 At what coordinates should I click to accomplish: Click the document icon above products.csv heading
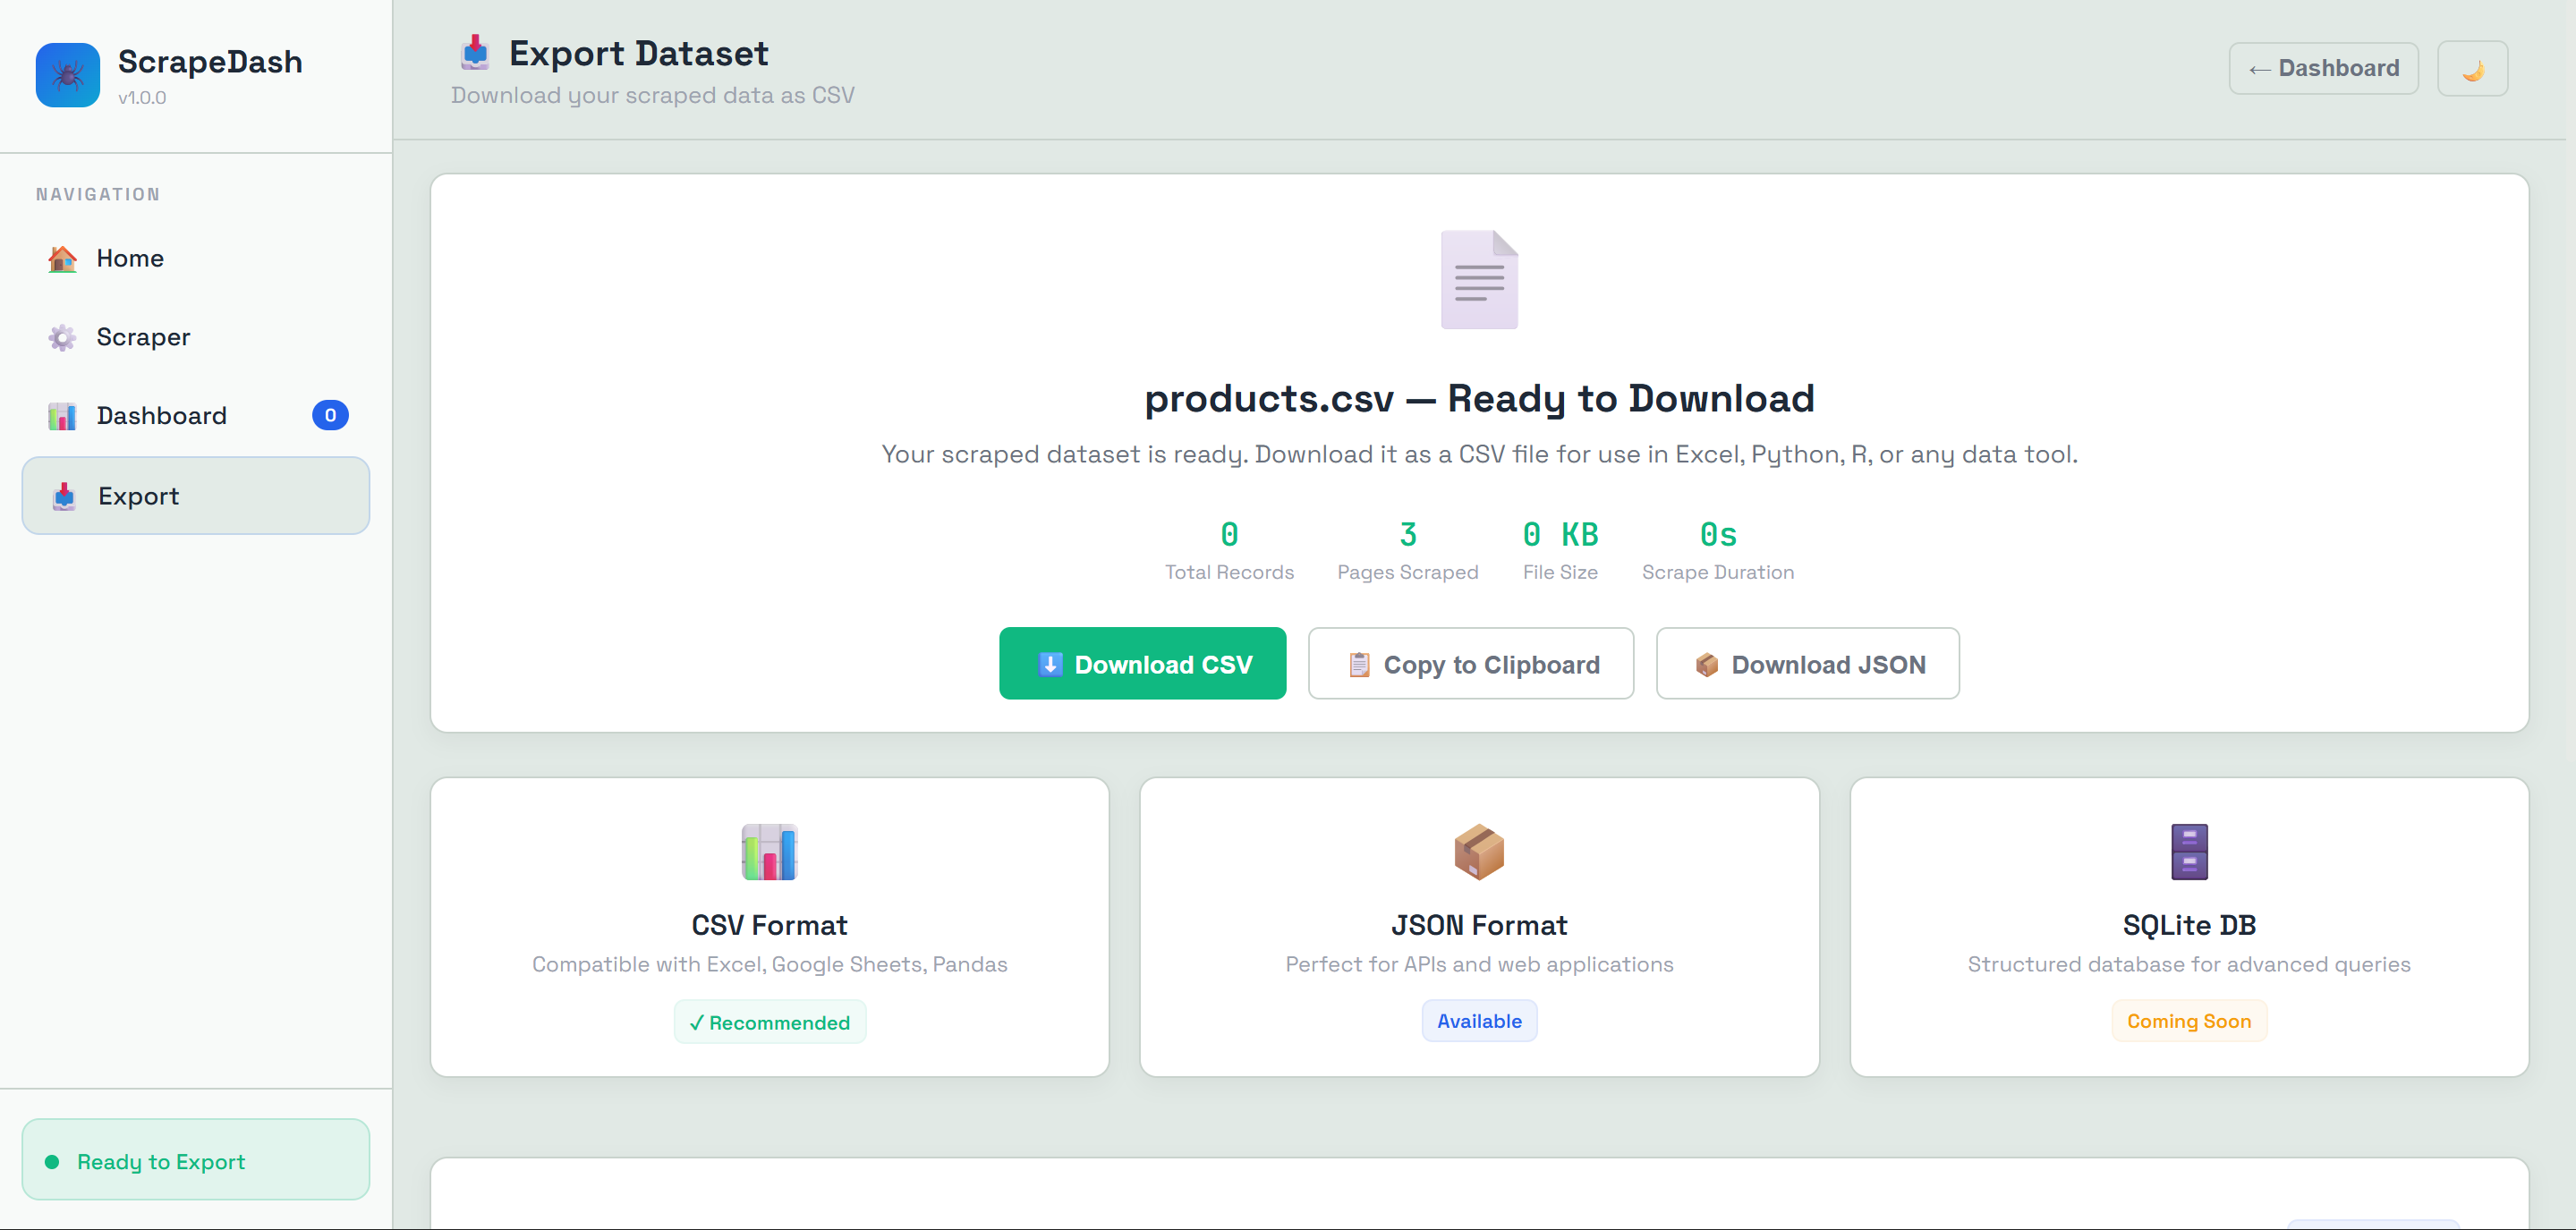tap(1479, 279)
